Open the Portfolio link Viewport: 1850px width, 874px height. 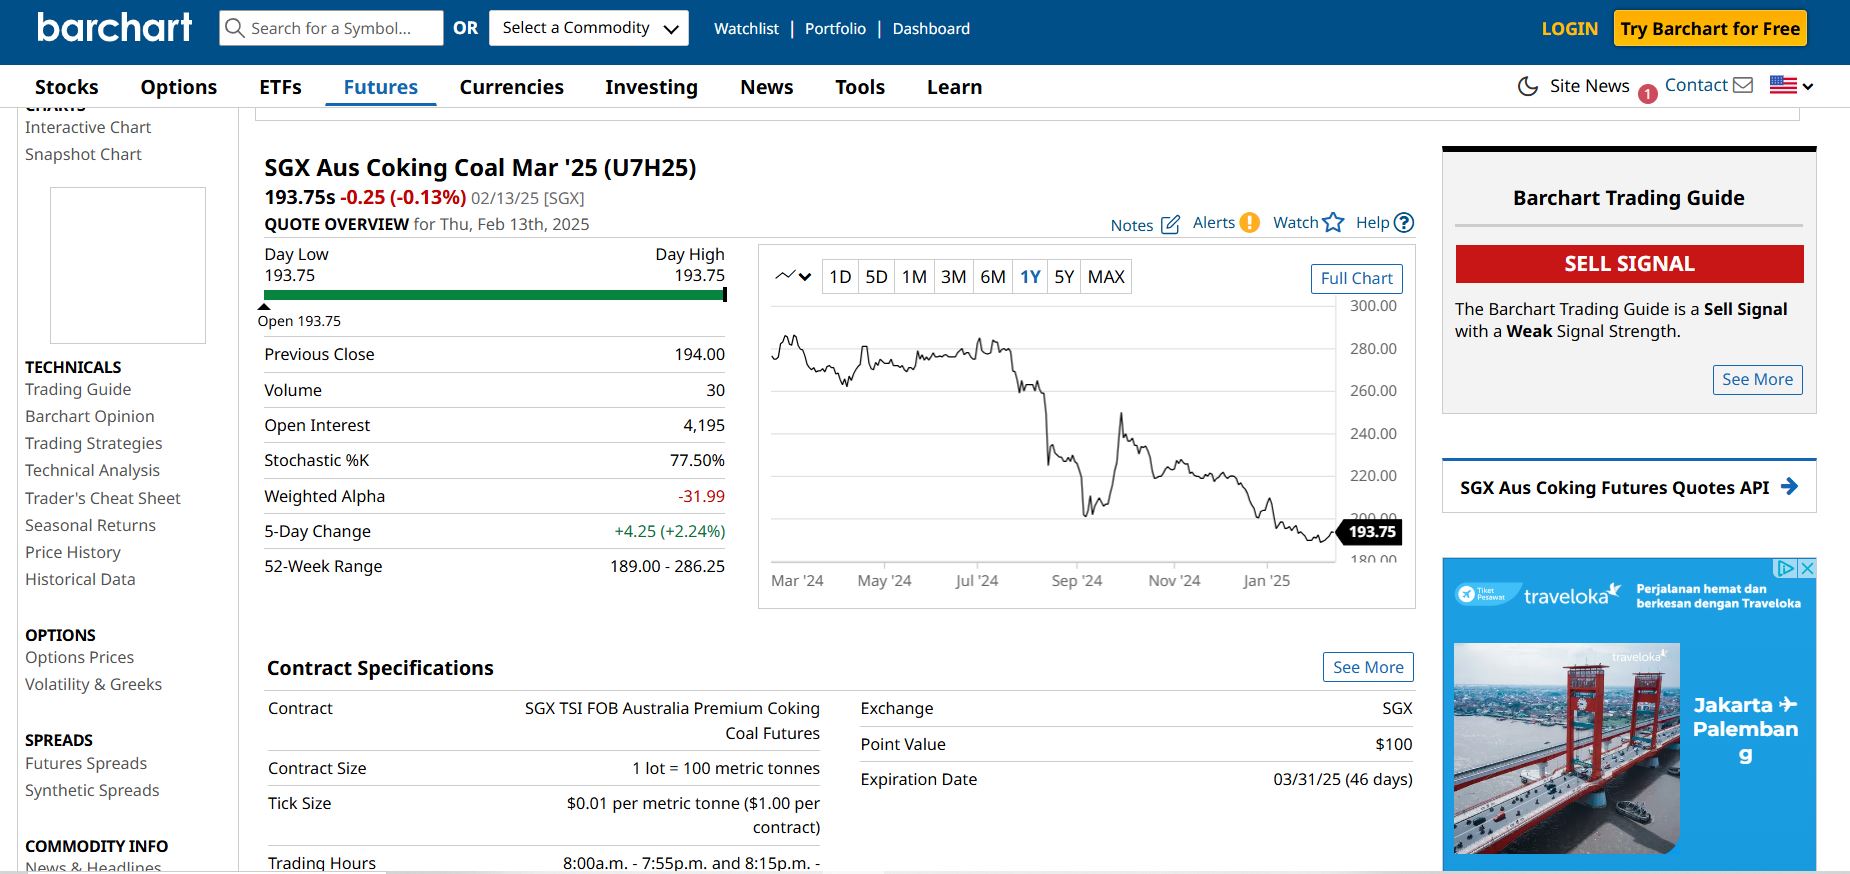click(835, 29)
